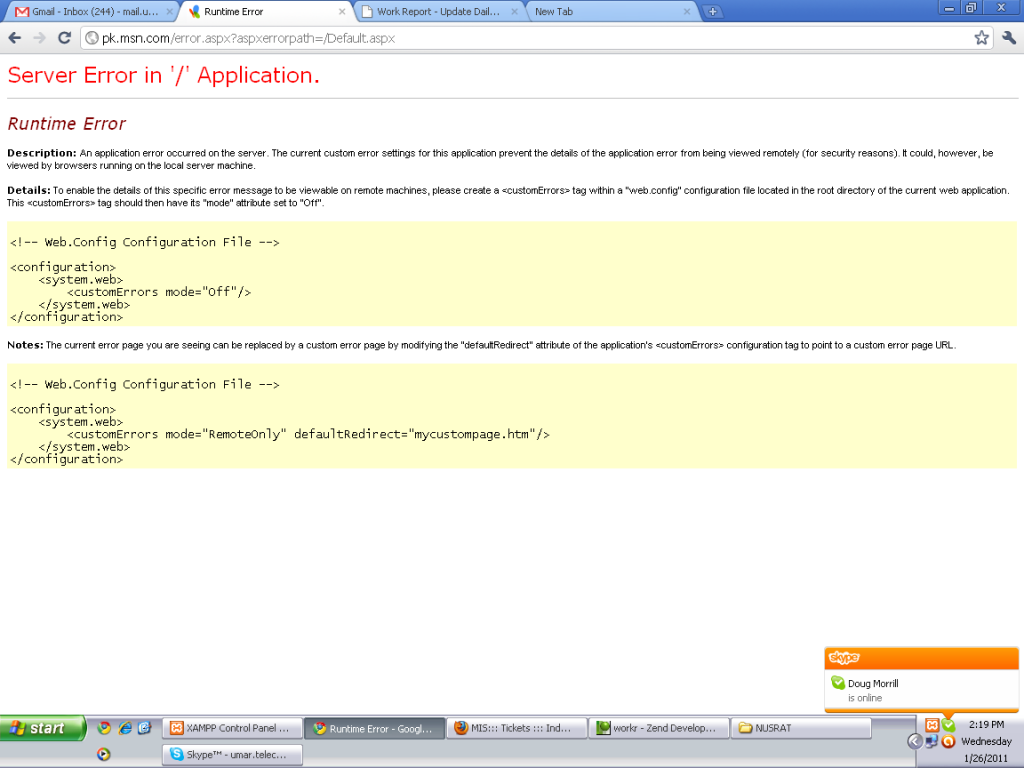Click the network icon in the tray
1024x768 pixels.
tap(931, 742)
